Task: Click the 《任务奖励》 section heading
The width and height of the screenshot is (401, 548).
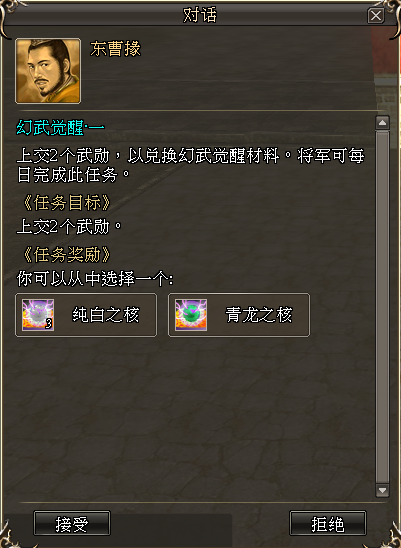Action: [x=66, y=255]
